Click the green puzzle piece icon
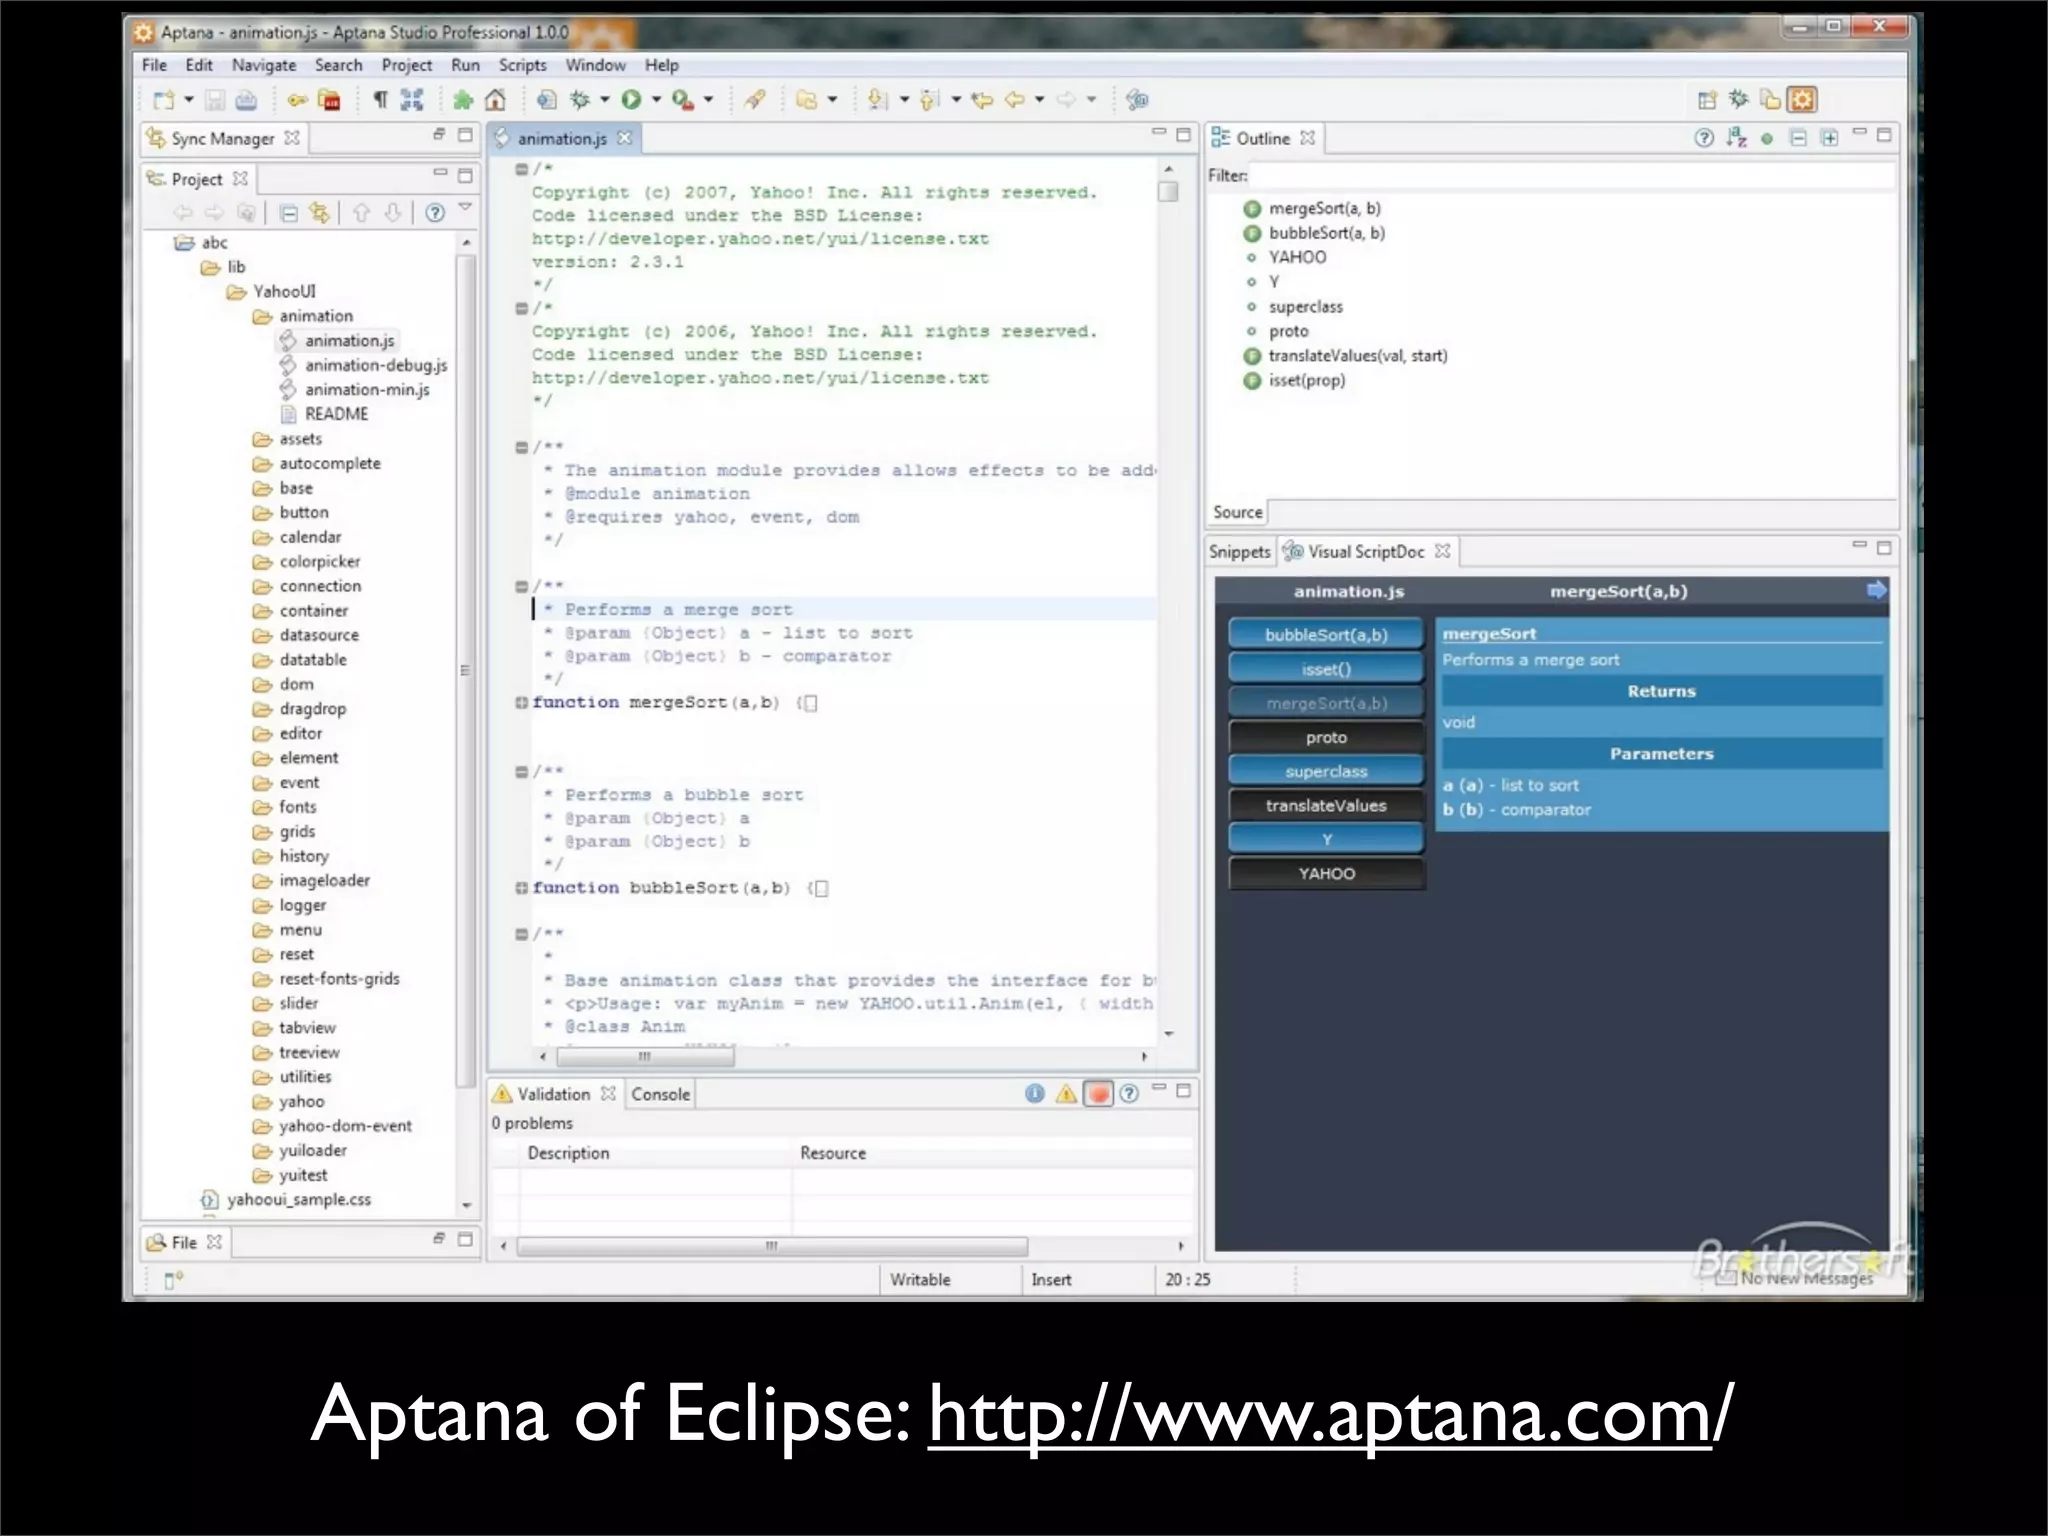2048x1536 pixels. tap(463, 99)
